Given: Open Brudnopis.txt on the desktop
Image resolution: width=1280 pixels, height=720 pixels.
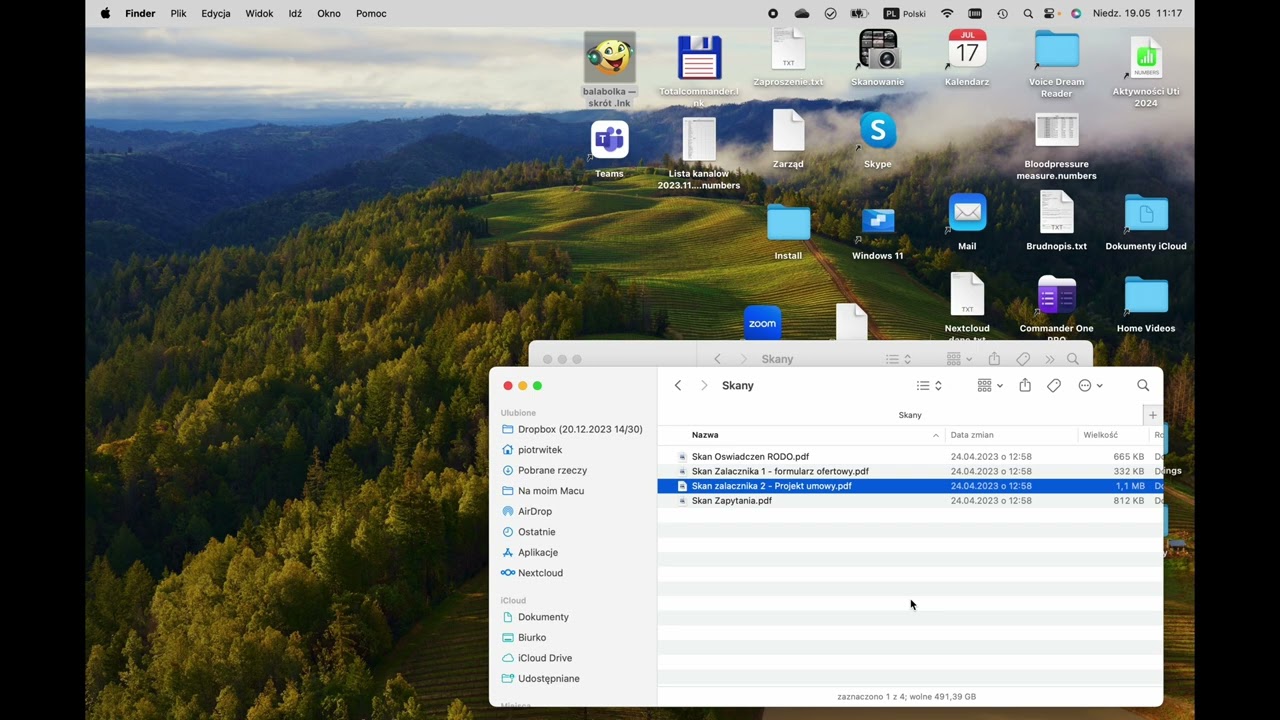Looking at the screenshot, I should click(1057, 213).
